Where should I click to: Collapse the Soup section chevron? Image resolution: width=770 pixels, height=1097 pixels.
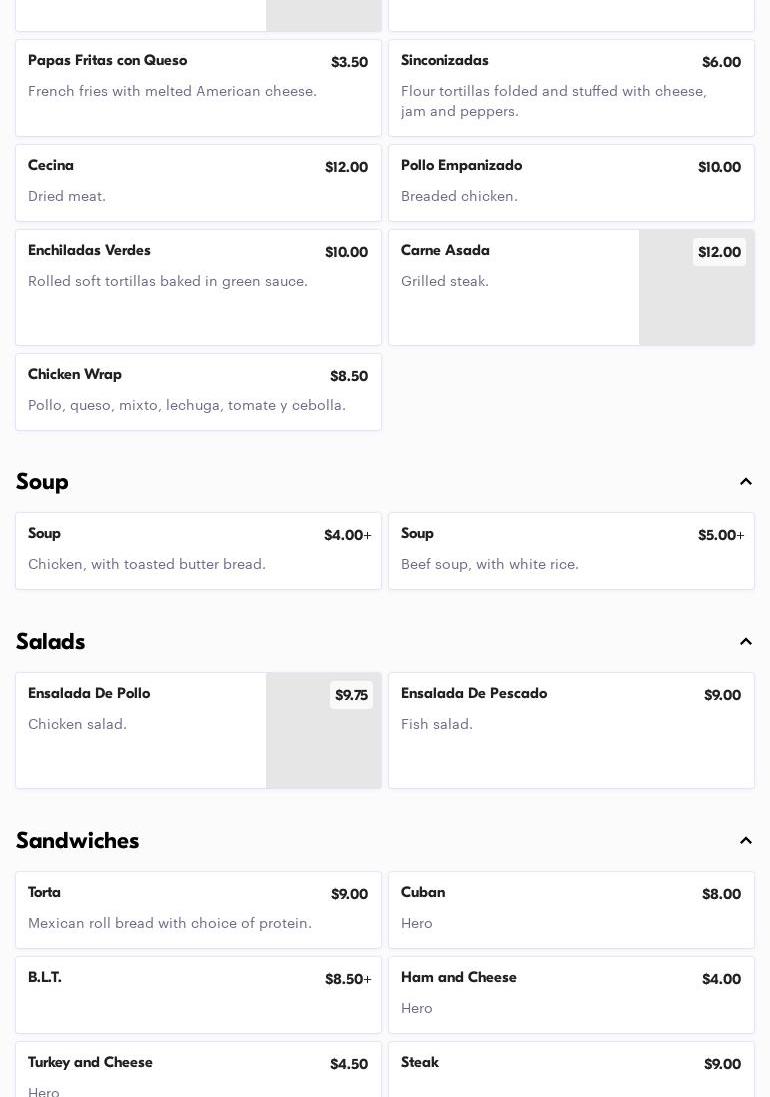click(746, 482)
